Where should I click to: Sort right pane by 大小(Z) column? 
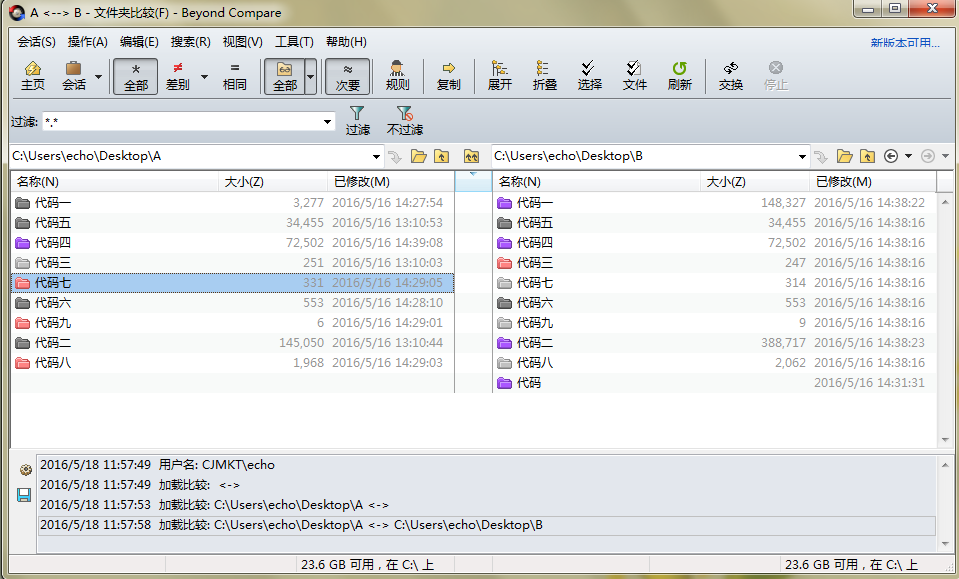tap(755, 182)
